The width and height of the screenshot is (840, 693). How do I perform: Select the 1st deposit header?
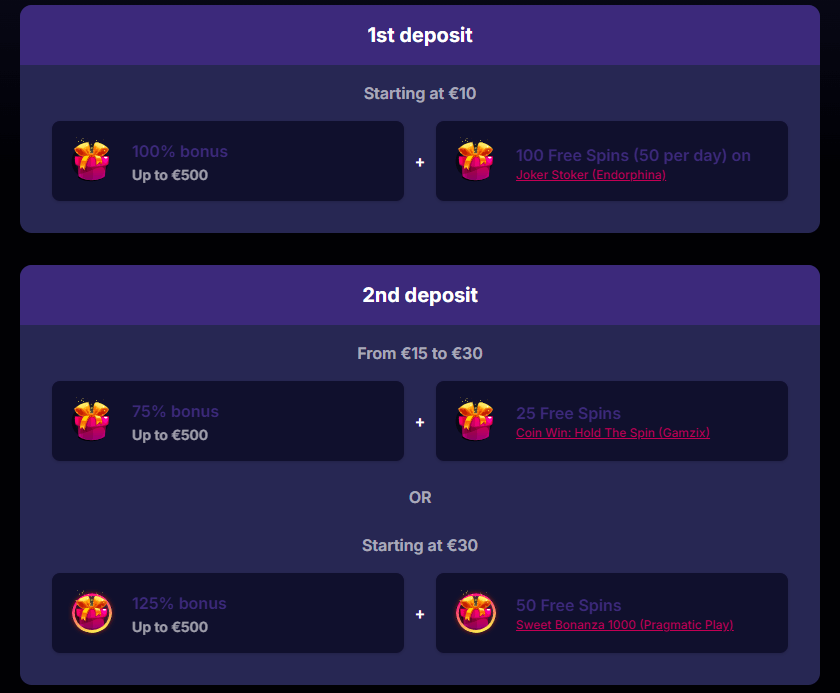[420, 36]
